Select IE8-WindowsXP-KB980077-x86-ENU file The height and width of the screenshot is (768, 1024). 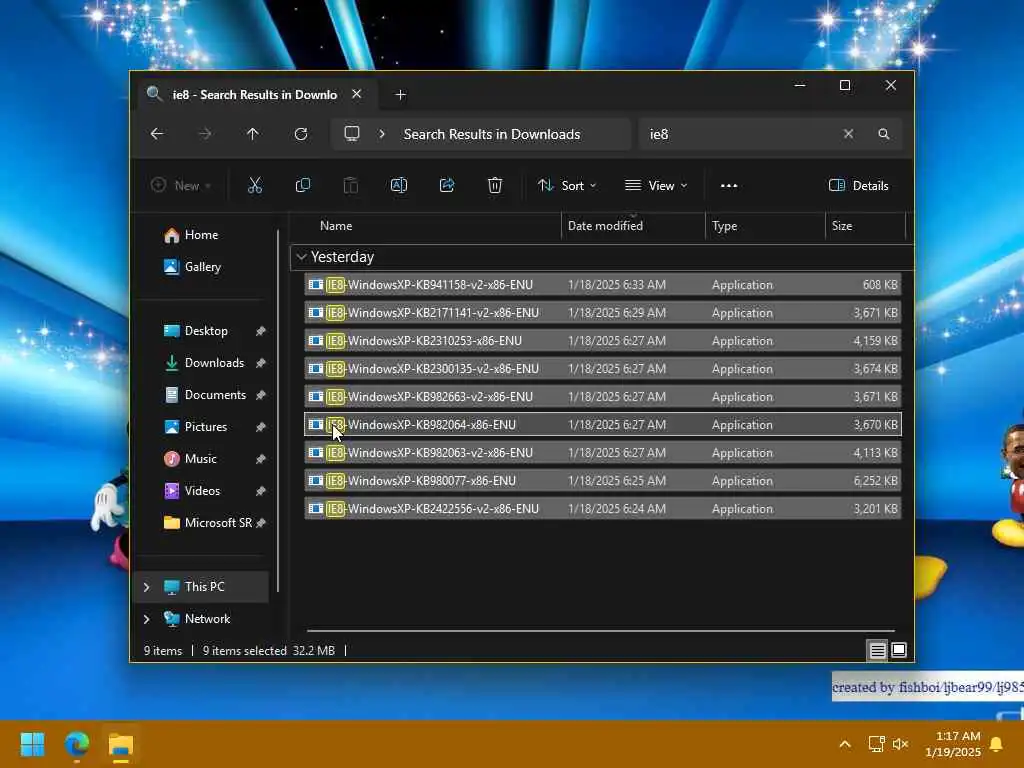coord(602,481)
